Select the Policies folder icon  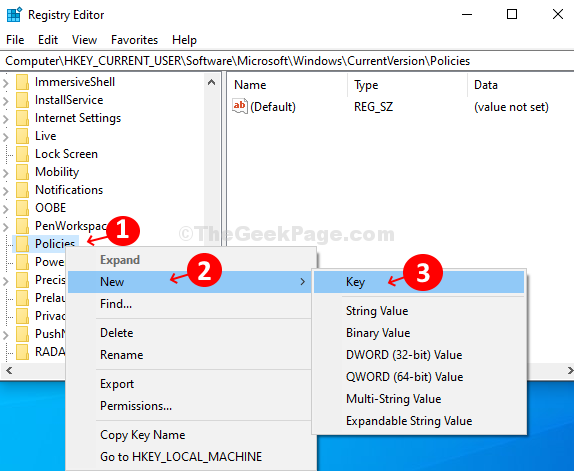pyautogui.click(x=22, y=243)
